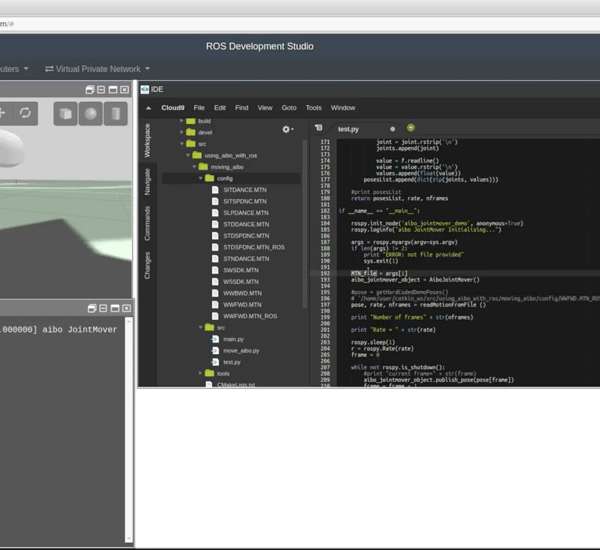Open the Workspace side panel
Screen dimensions: 600x550
[147, 140]
